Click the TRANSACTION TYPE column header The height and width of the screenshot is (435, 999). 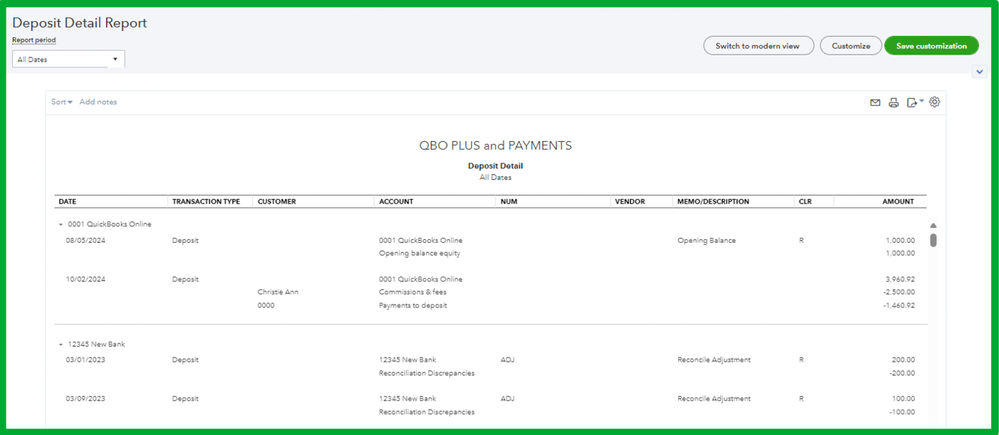pyautogui.click(x=206, y=201)
